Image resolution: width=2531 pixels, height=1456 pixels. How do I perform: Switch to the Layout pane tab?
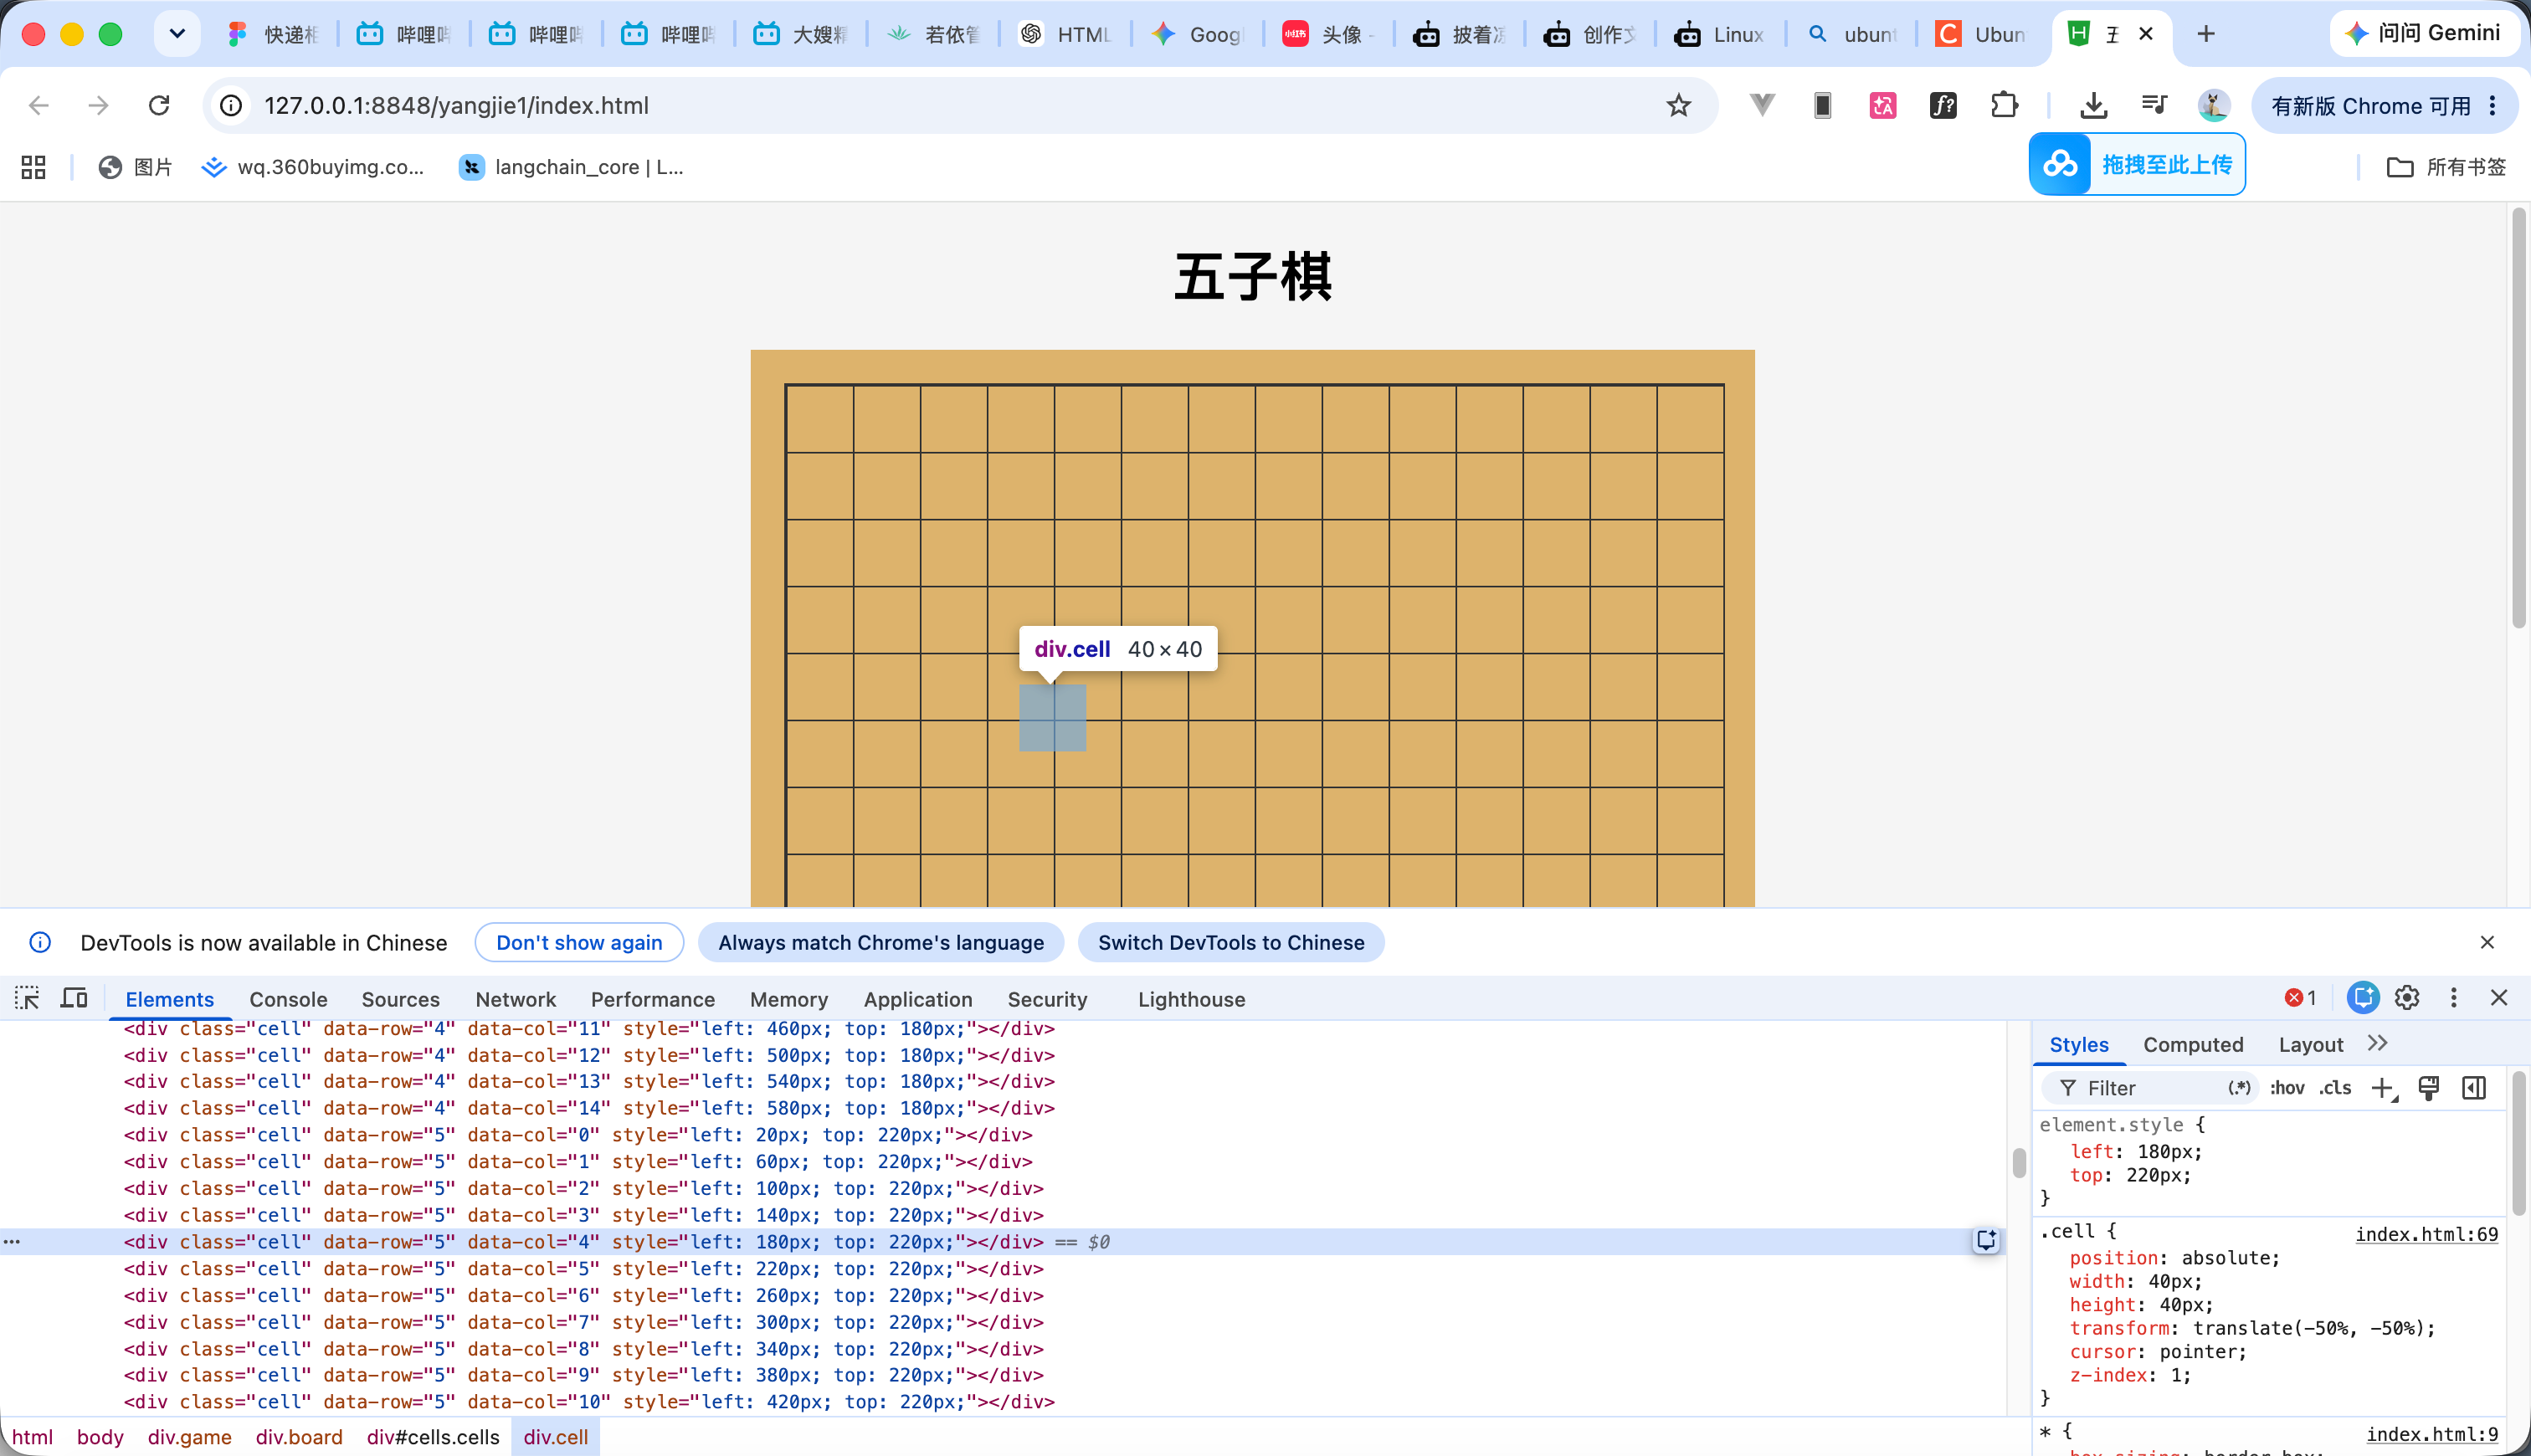(2310, 1044)
